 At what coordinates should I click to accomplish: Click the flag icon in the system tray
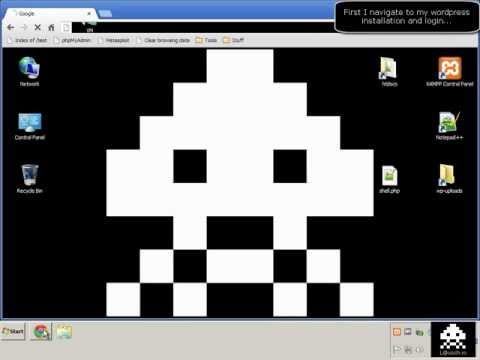pyautogui.click(x=397, y=350)
